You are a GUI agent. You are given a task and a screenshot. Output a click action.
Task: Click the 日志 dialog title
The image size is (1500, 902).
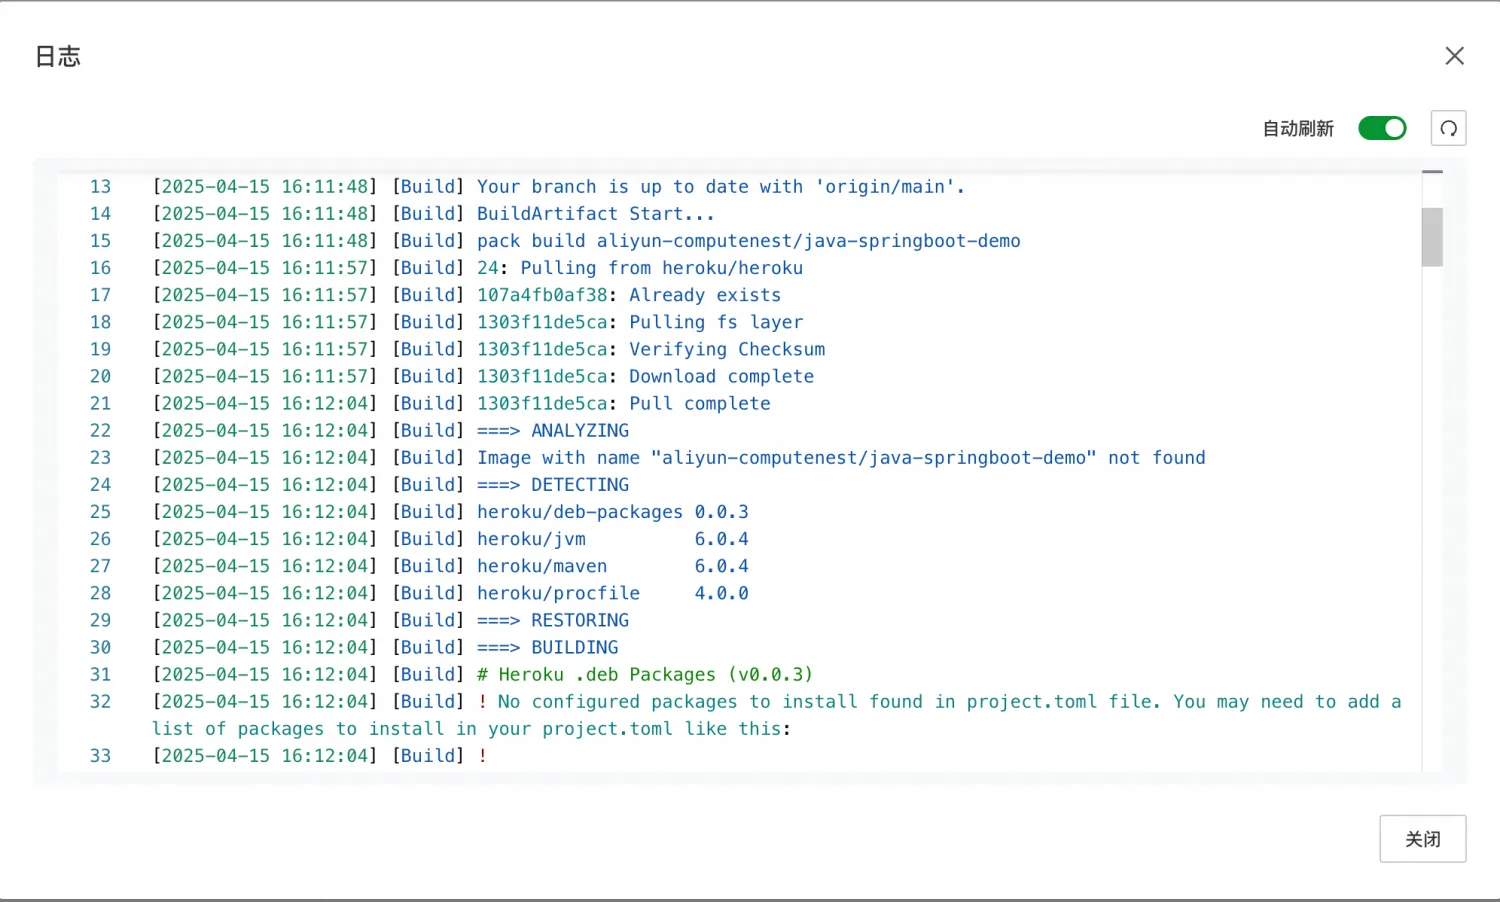[57, 56]
